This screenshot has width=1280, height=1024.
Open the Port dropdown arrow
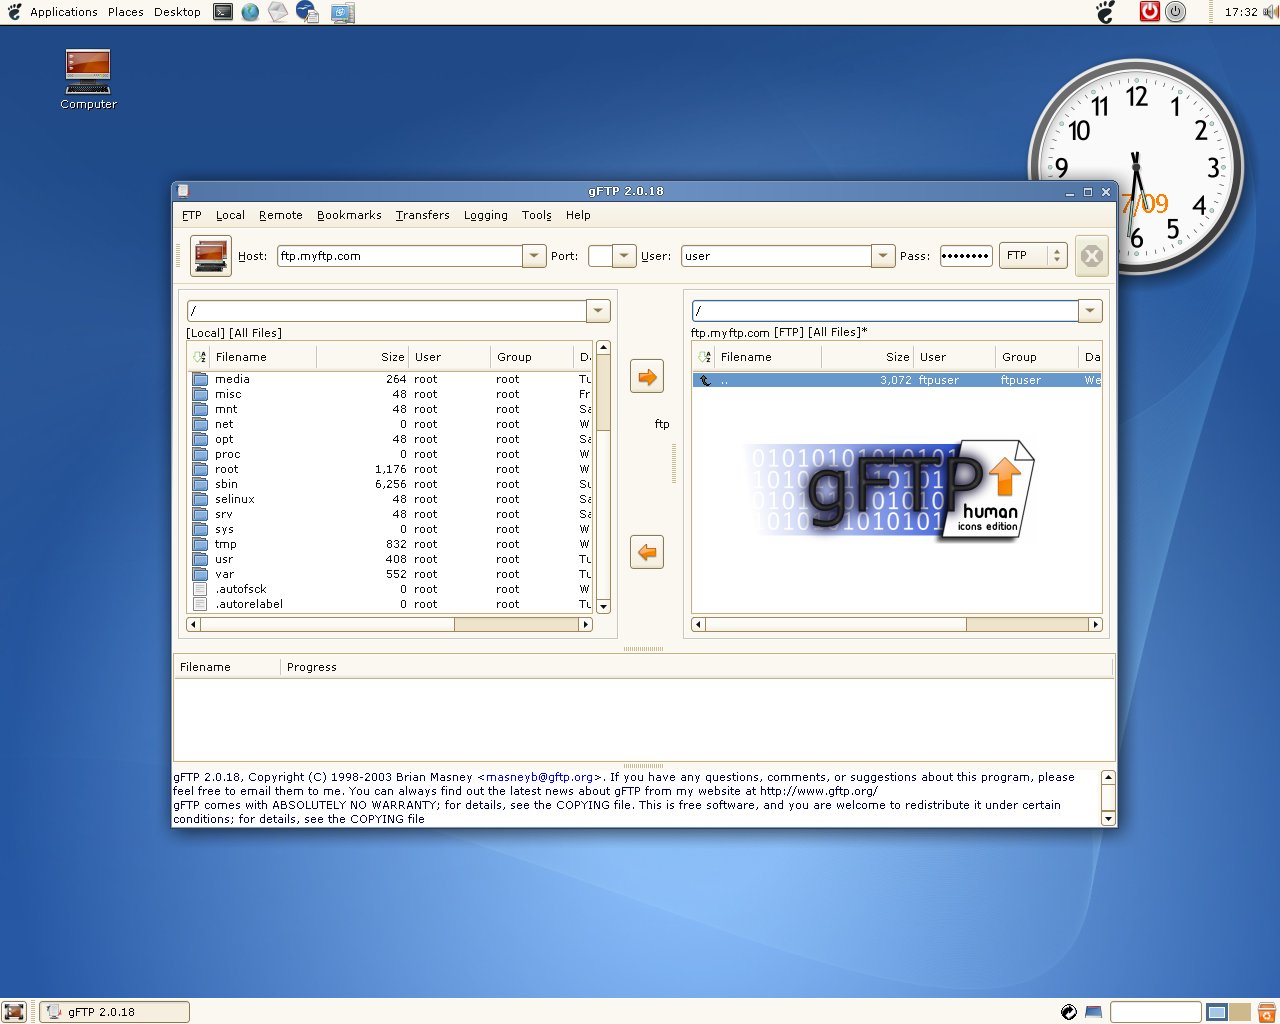pyautogui.click(x=624, y=256)
